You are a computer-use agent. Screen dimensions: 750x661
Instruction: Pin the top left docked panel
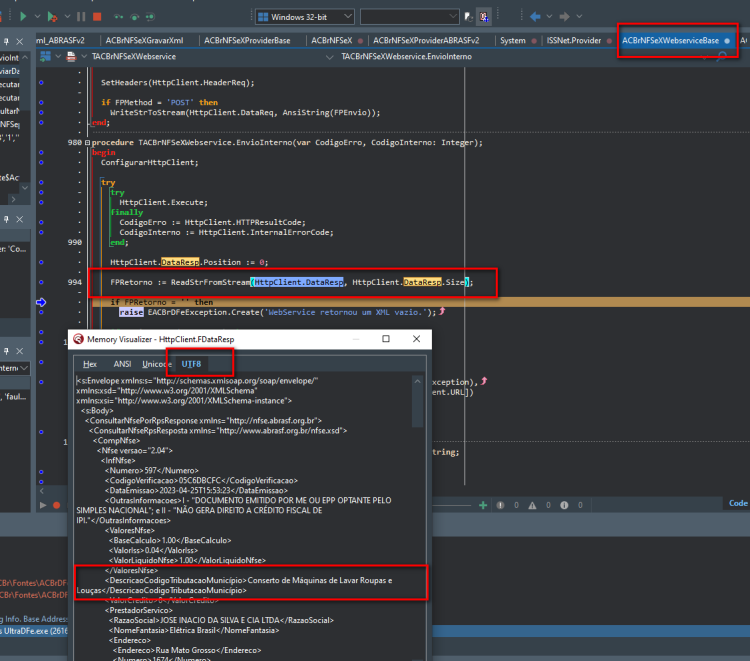pos(6,42)
